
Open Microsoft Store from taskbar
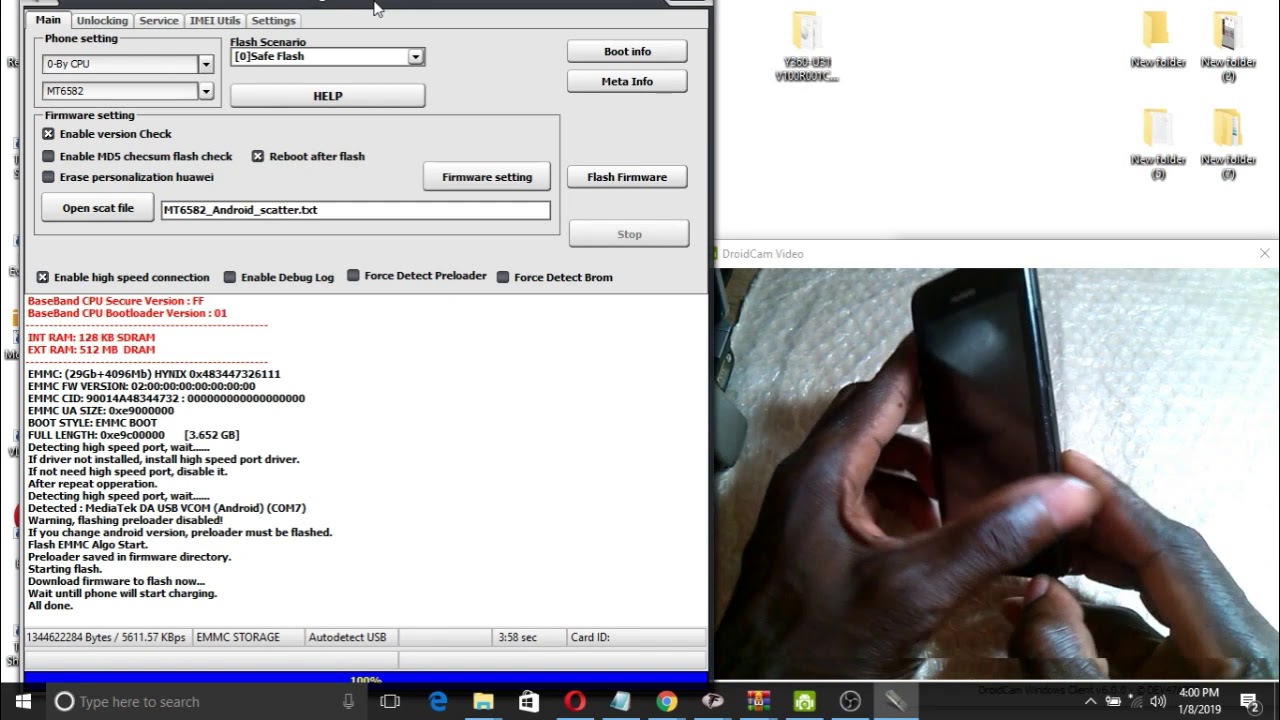pyautogui.click(x=529, y=702)
